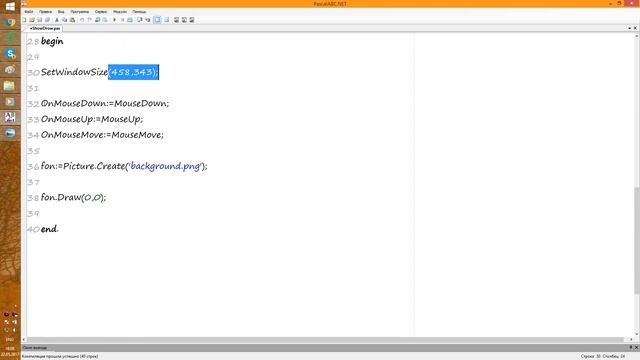Click the 'background.png' string literal
The height and width of the screenshot is (360, 640).
[166, 166]
